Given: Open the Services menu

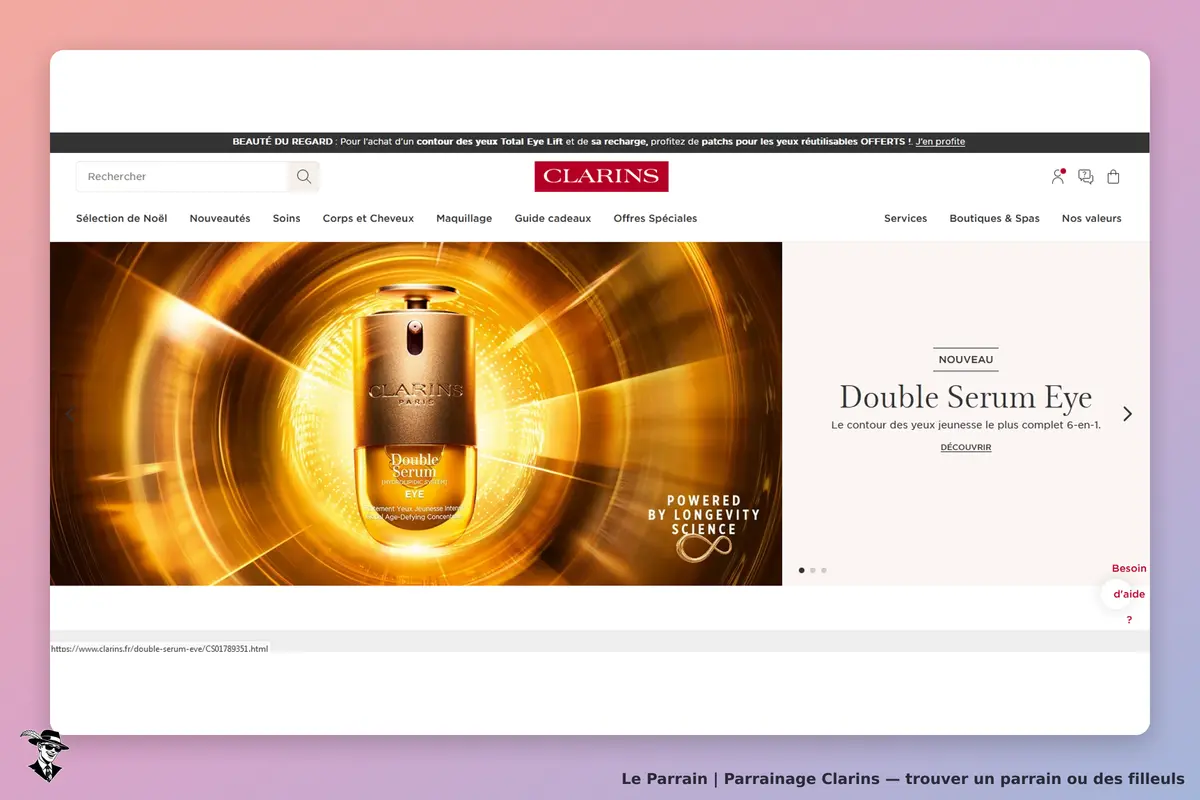Looking at the screenshot, I should [905, 218].
